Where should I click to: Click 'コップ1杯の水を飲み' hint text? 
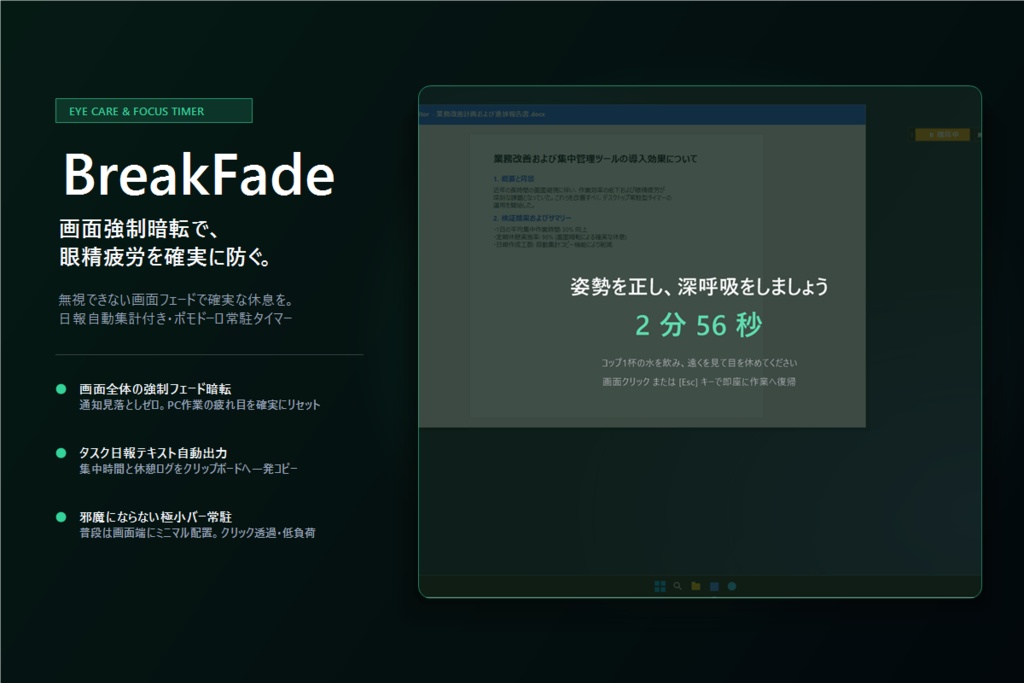coord(641,362)
